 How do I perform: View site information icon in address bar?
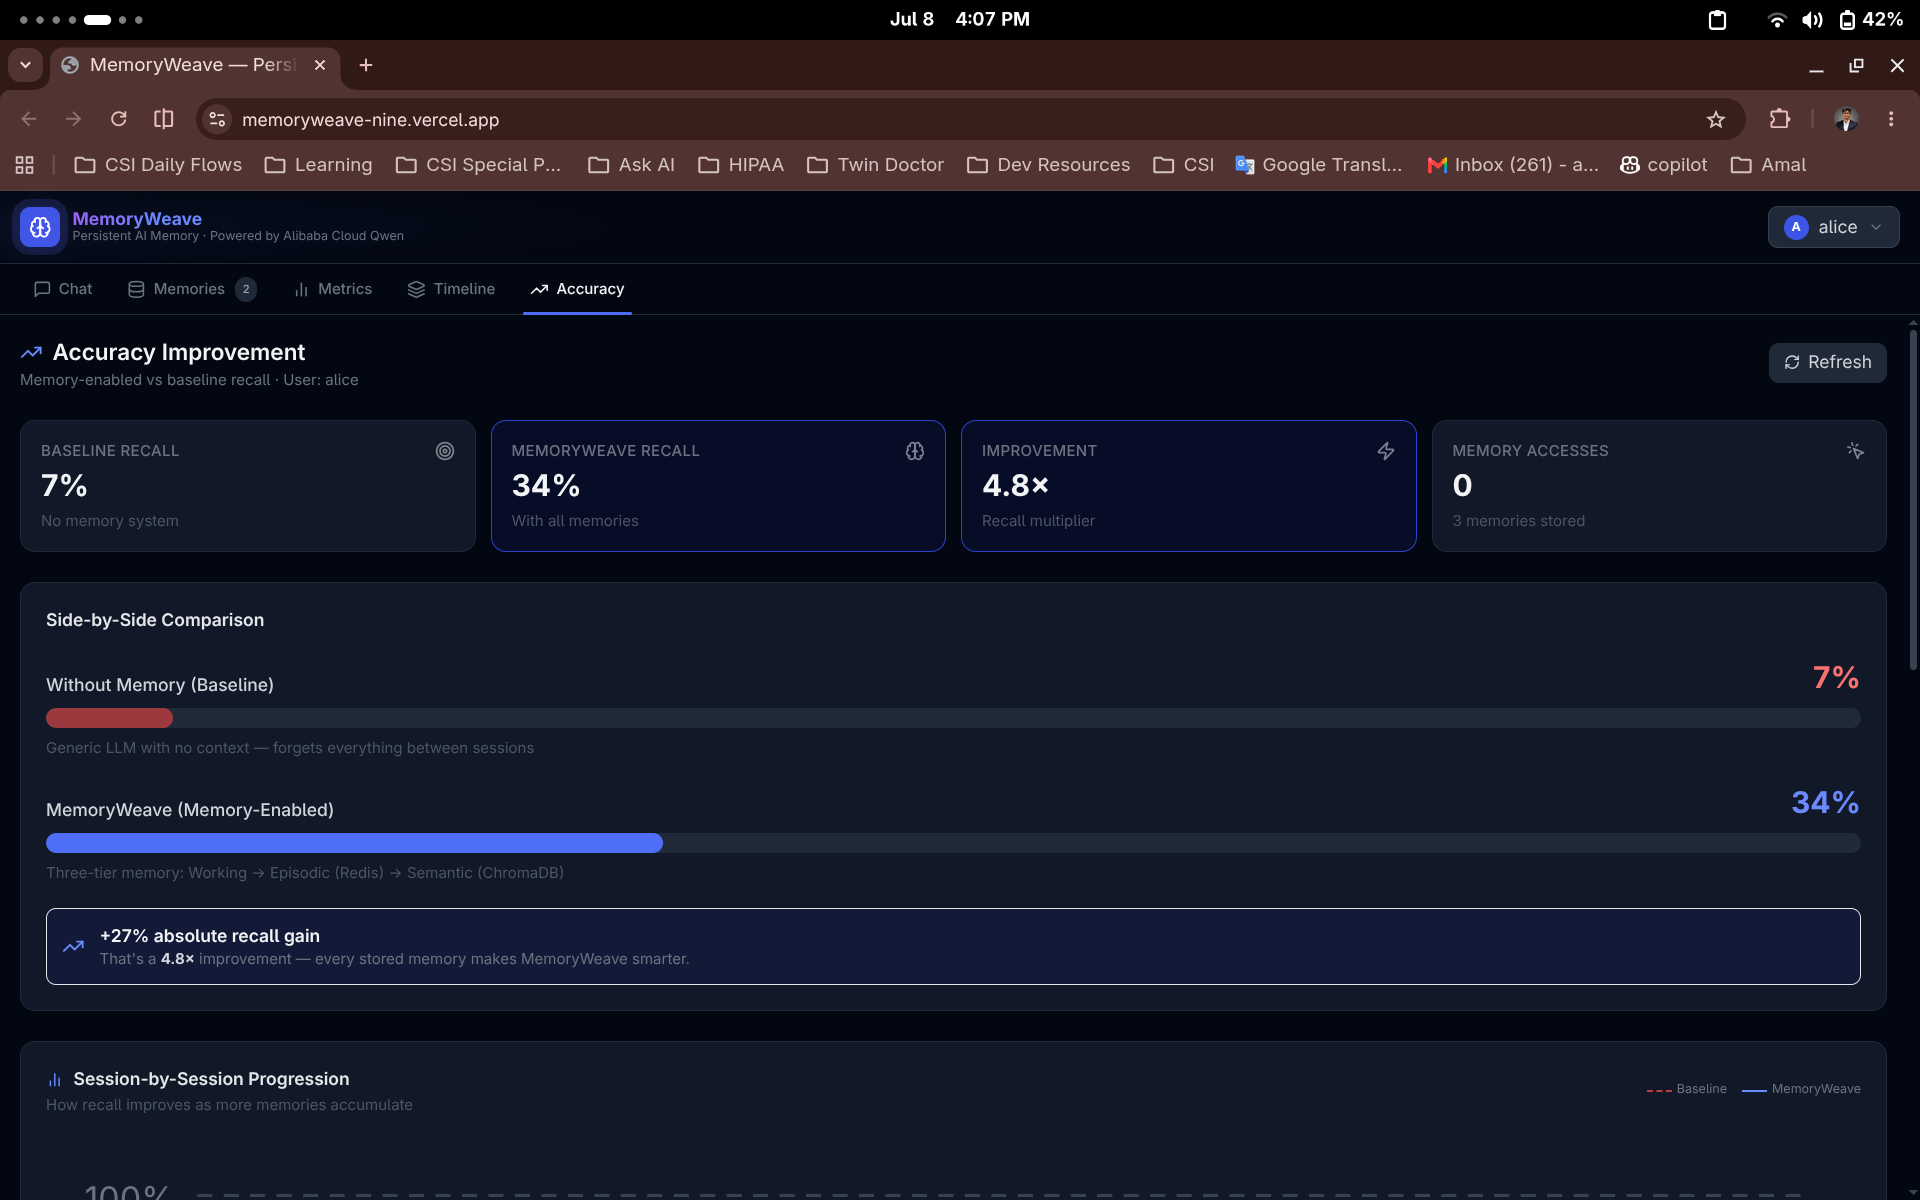[x=217, y=119]
